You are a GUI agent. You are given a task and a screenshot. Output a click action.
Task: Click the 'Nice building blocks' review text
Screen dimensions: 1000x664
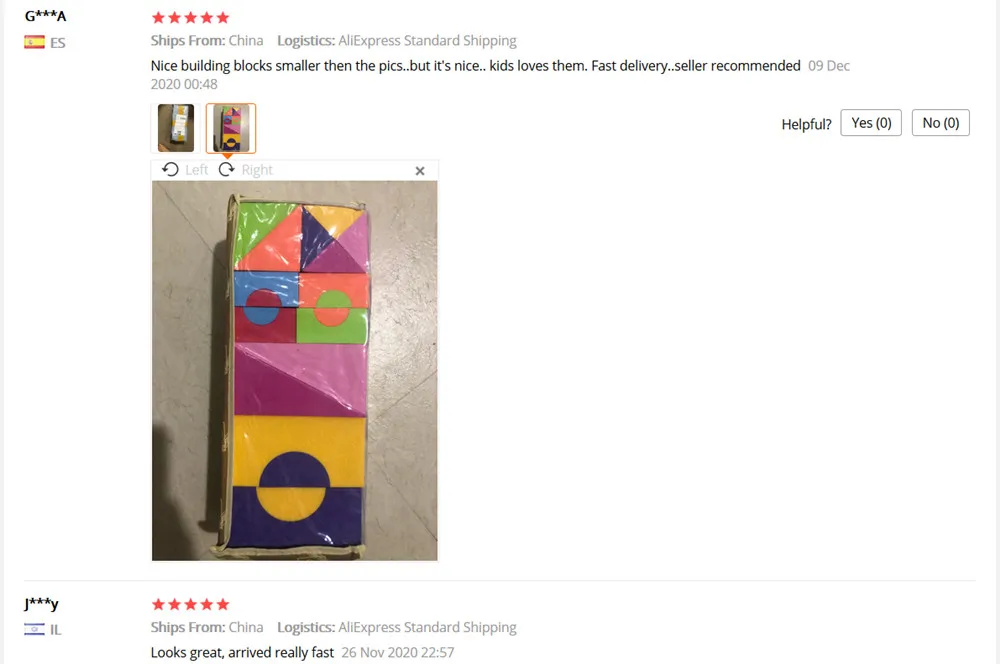click(476, 66)
